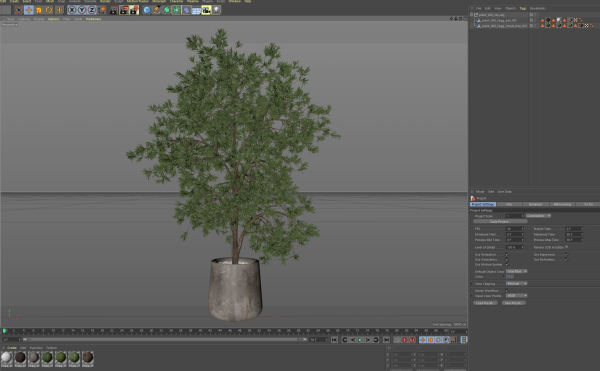The image size is (600, 371).
Task: Click the project Color swatch
Action: pyautogui.click(x=510, y=277)
